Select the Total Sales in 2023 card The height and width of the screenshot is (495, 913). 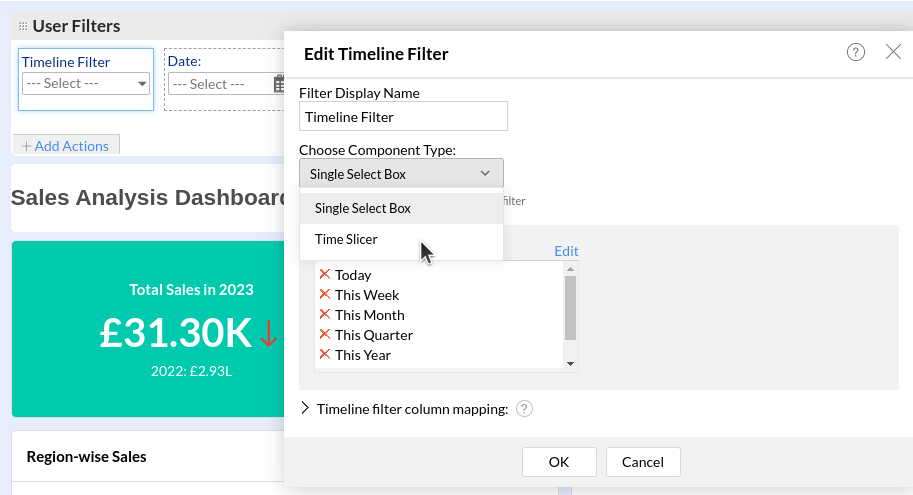(148, 329)
